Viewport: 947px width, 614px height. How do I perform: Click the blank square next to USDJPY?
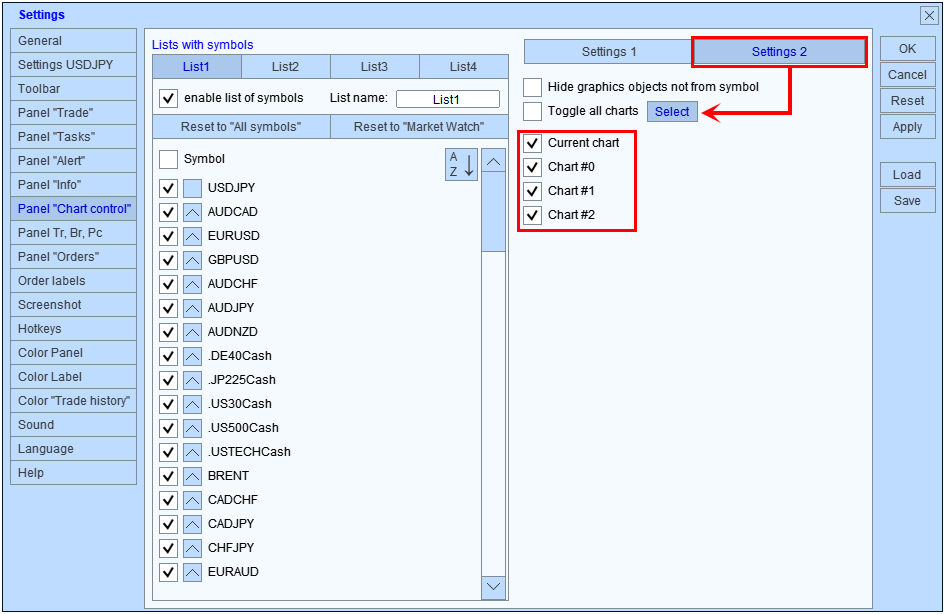click(193, 188)
